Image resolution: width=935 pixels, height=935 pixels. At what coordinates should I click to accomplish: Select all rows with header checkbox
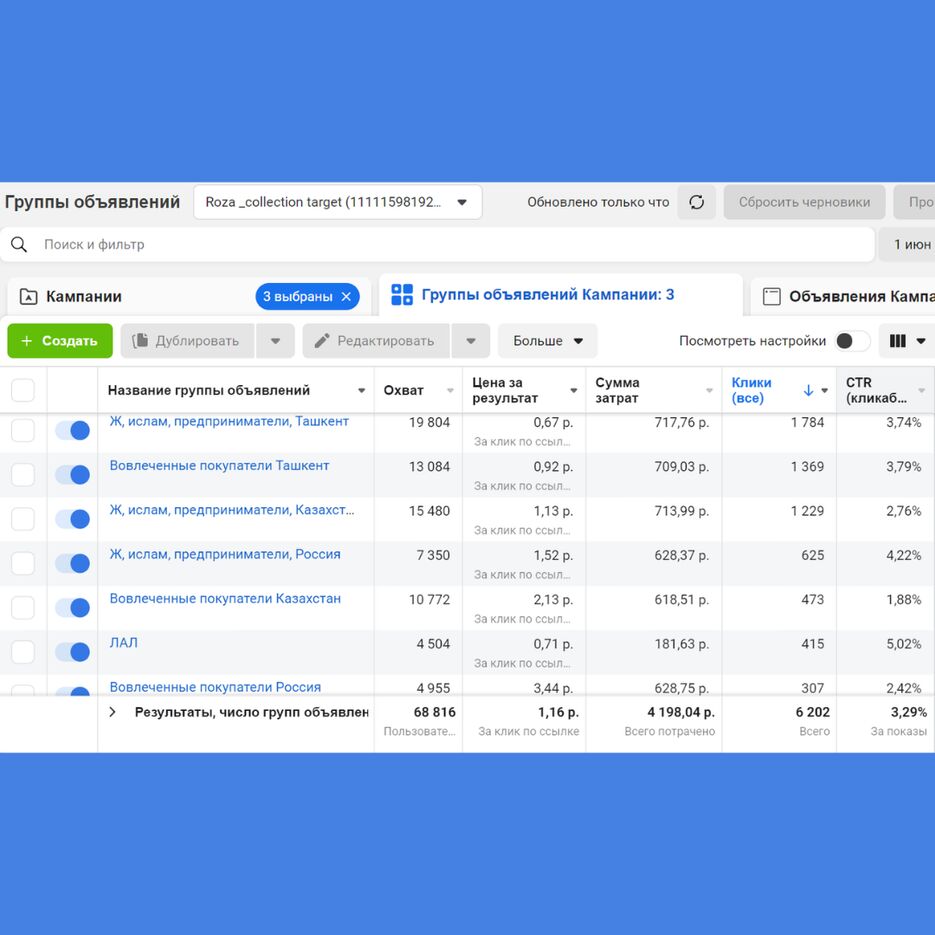coord(23,391)
